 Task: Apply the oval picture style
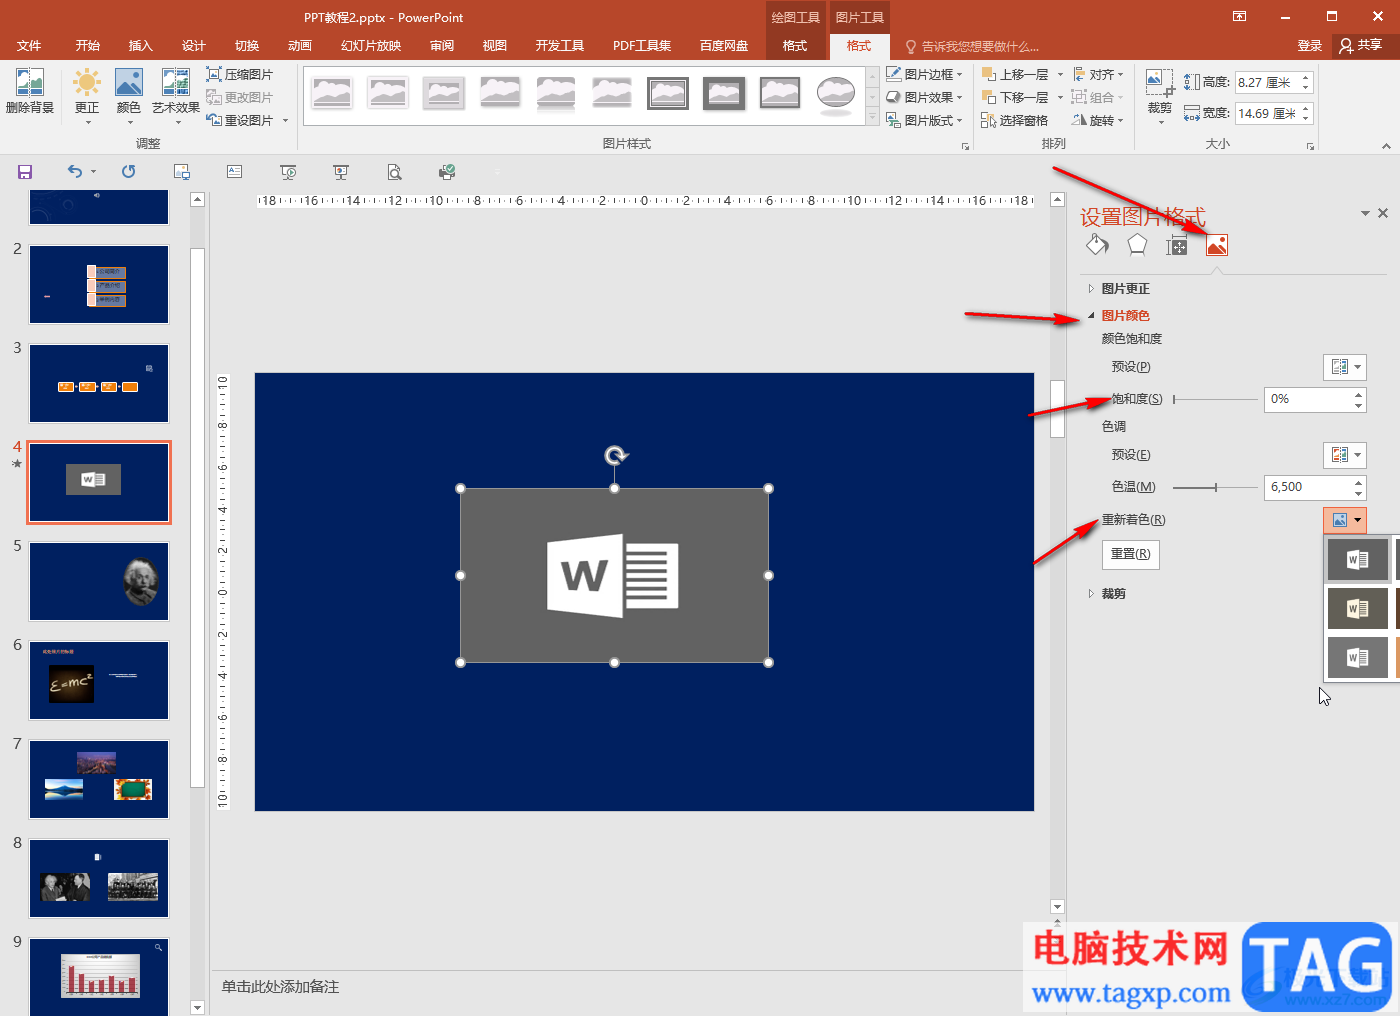coord(835,94)
